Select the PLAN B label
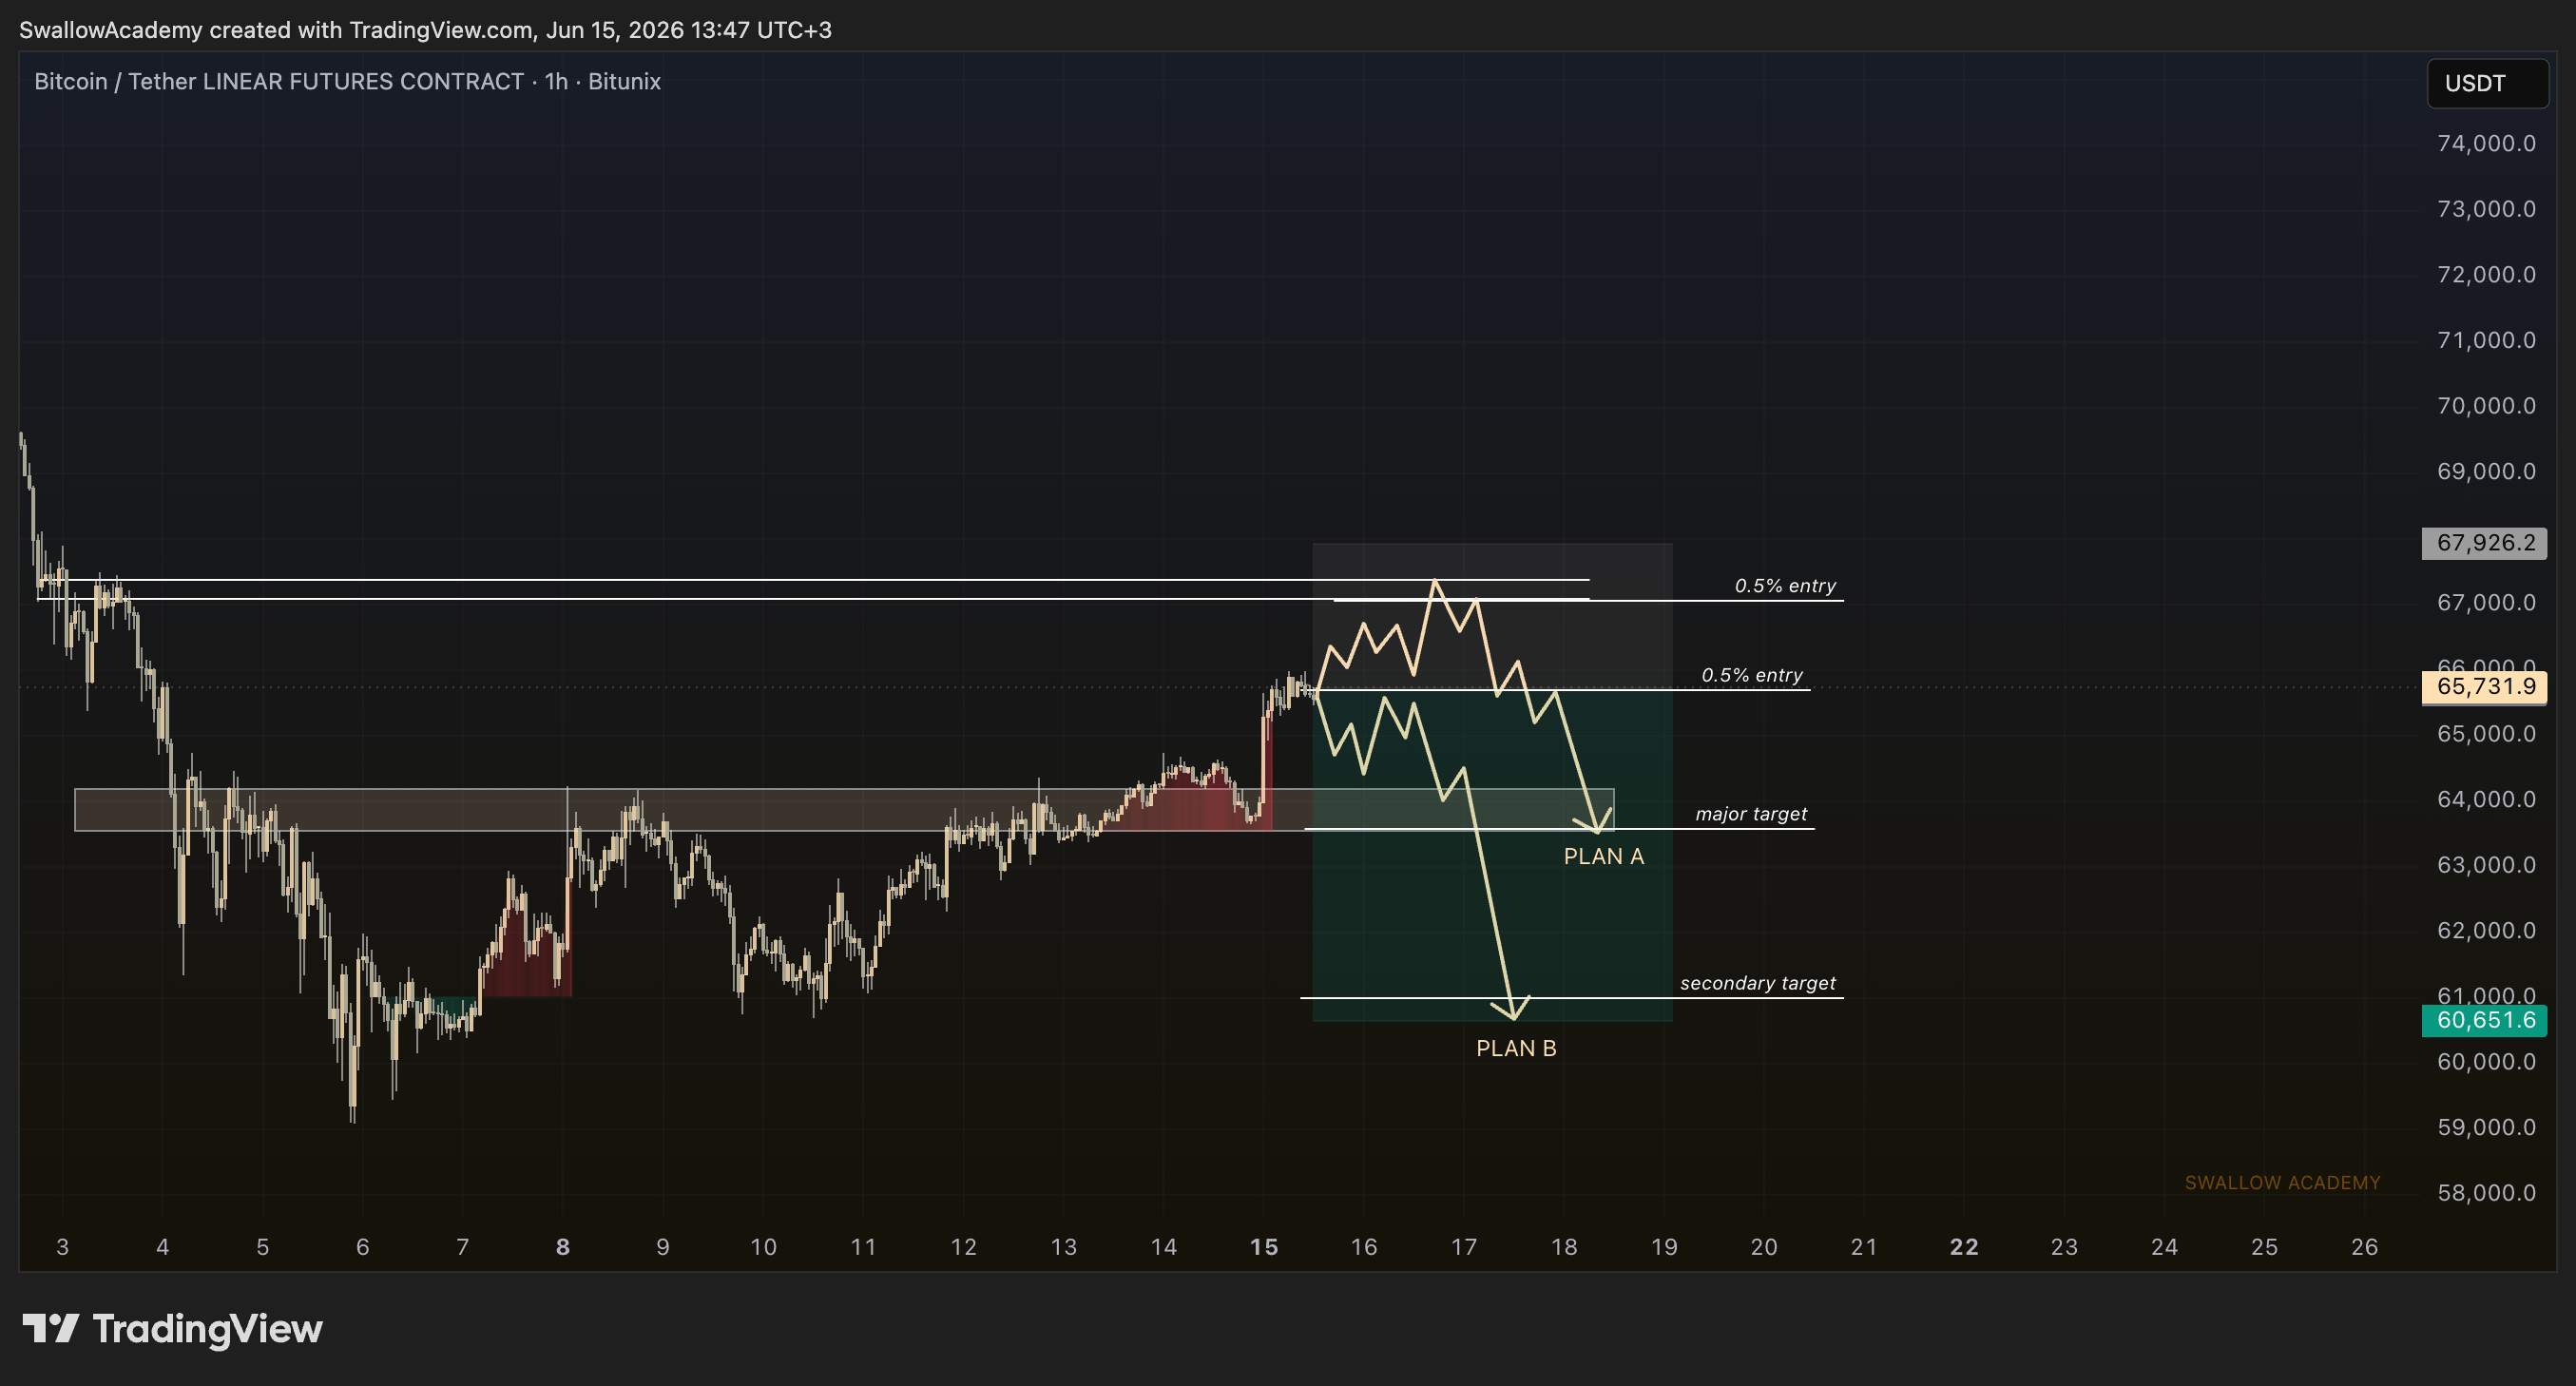 [x=1516, y=1048]
